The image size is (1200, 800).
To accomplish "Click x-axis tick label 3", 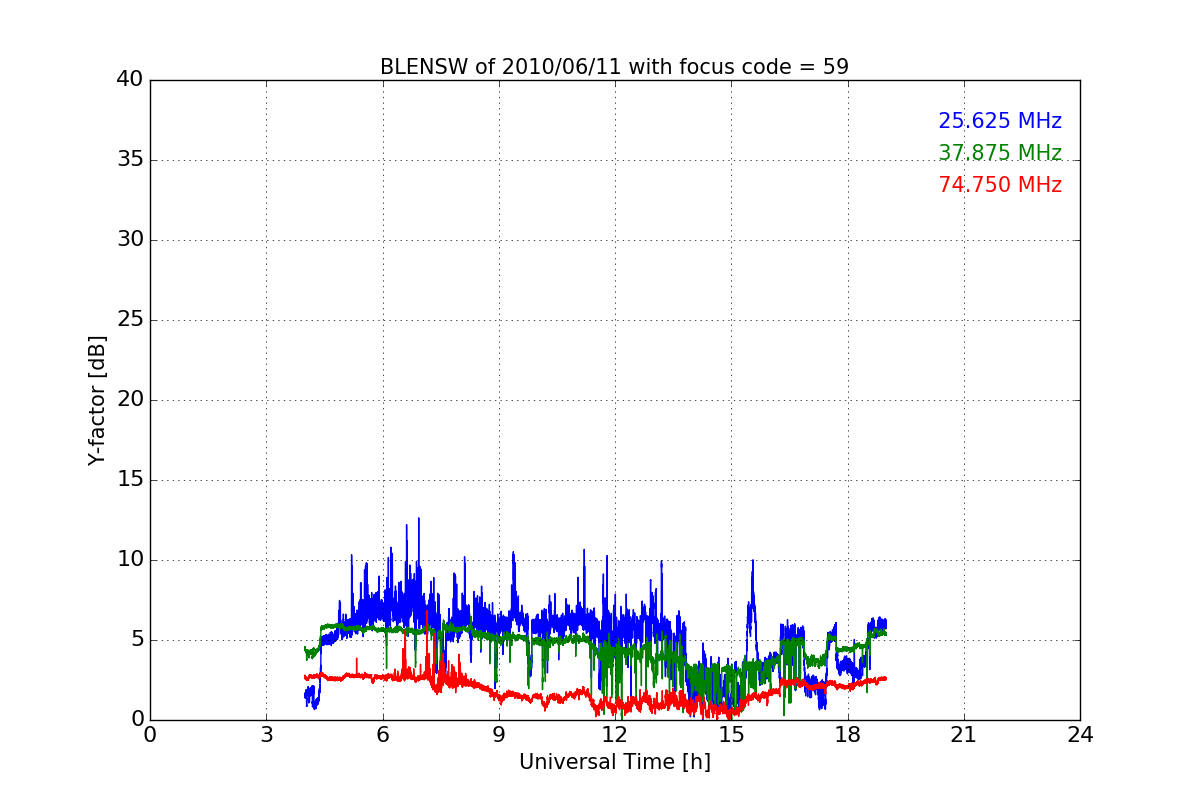I will point(266,734).
